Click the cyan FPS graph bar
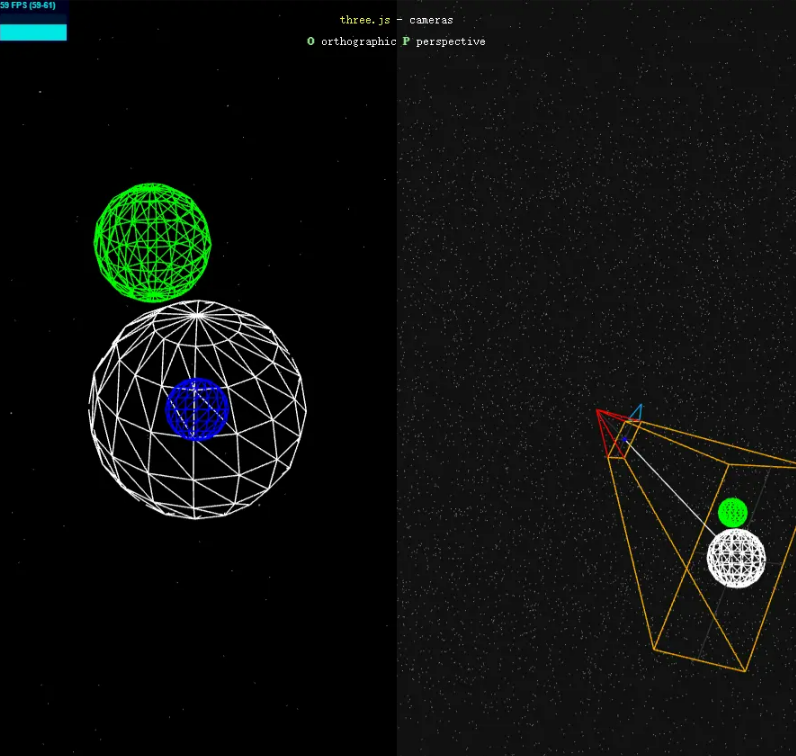Viewport: 796px width, 756px height. (34, 32)
